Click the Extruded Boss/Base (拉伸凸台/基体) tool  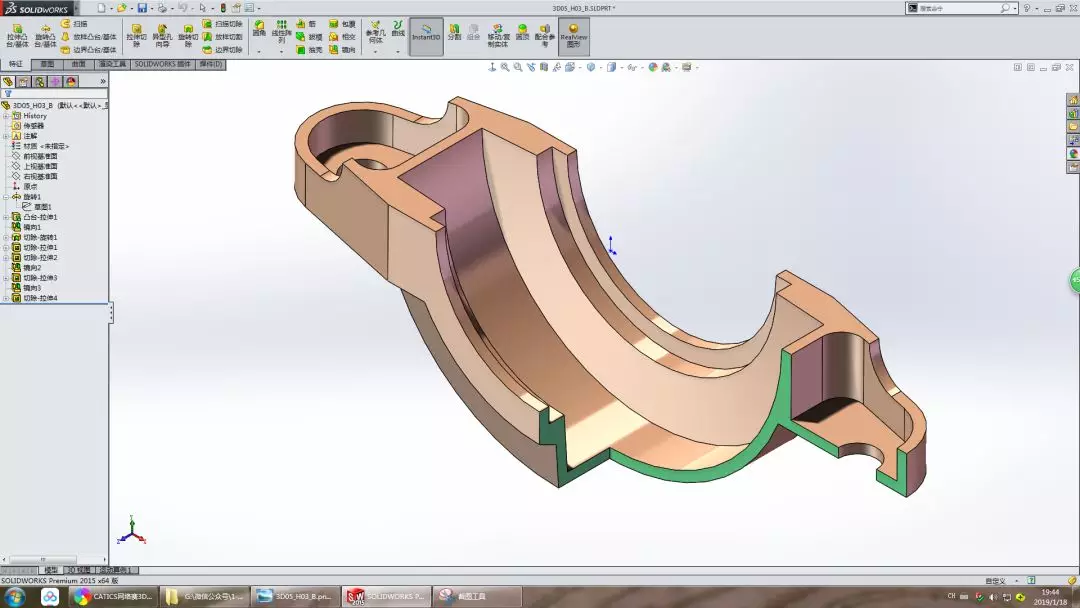pos(17,35)
